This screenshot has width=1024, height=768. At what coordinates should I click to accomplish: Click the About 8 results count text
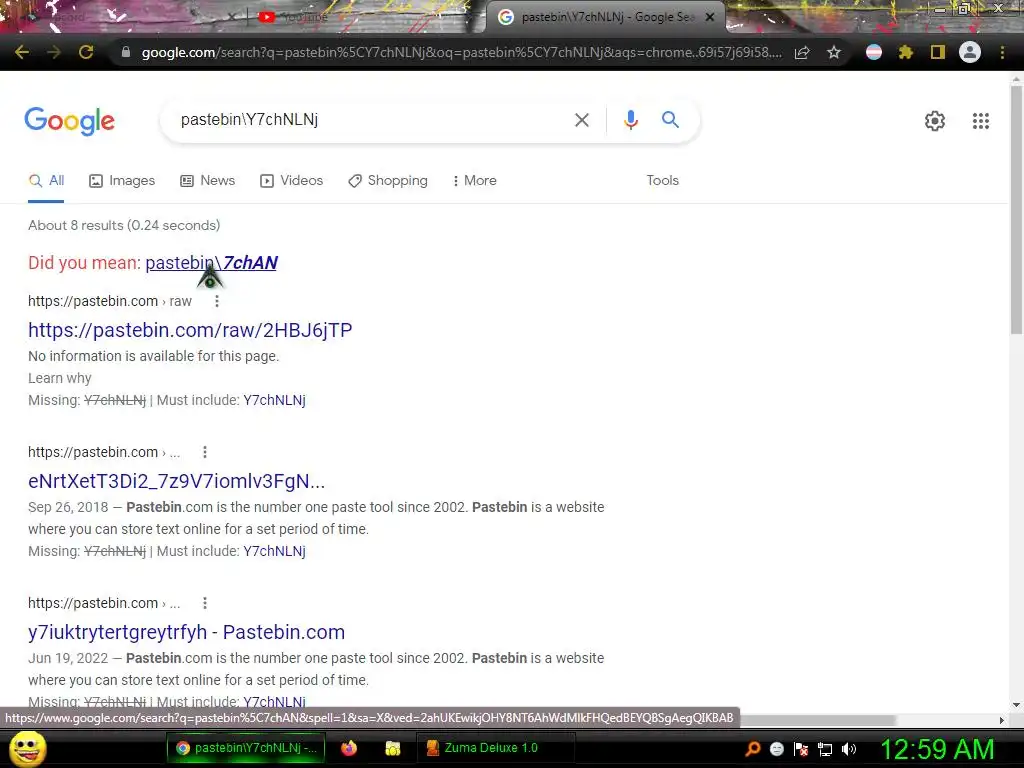(x=124, y=225)
